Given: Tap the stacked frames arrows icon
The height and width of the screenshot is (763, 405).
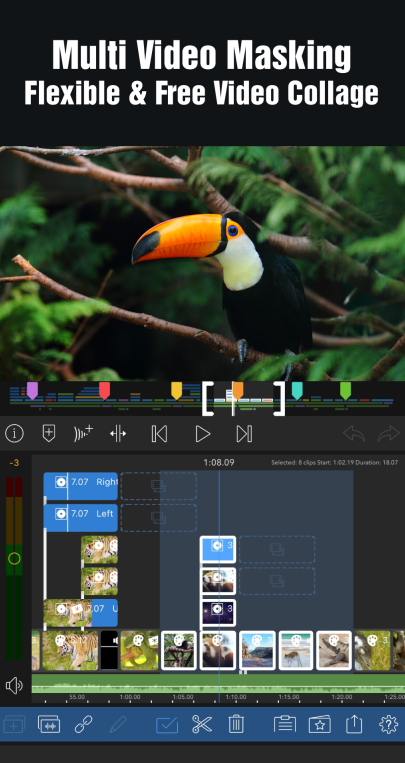Looking at the screenshot, I should click(49, 724).
